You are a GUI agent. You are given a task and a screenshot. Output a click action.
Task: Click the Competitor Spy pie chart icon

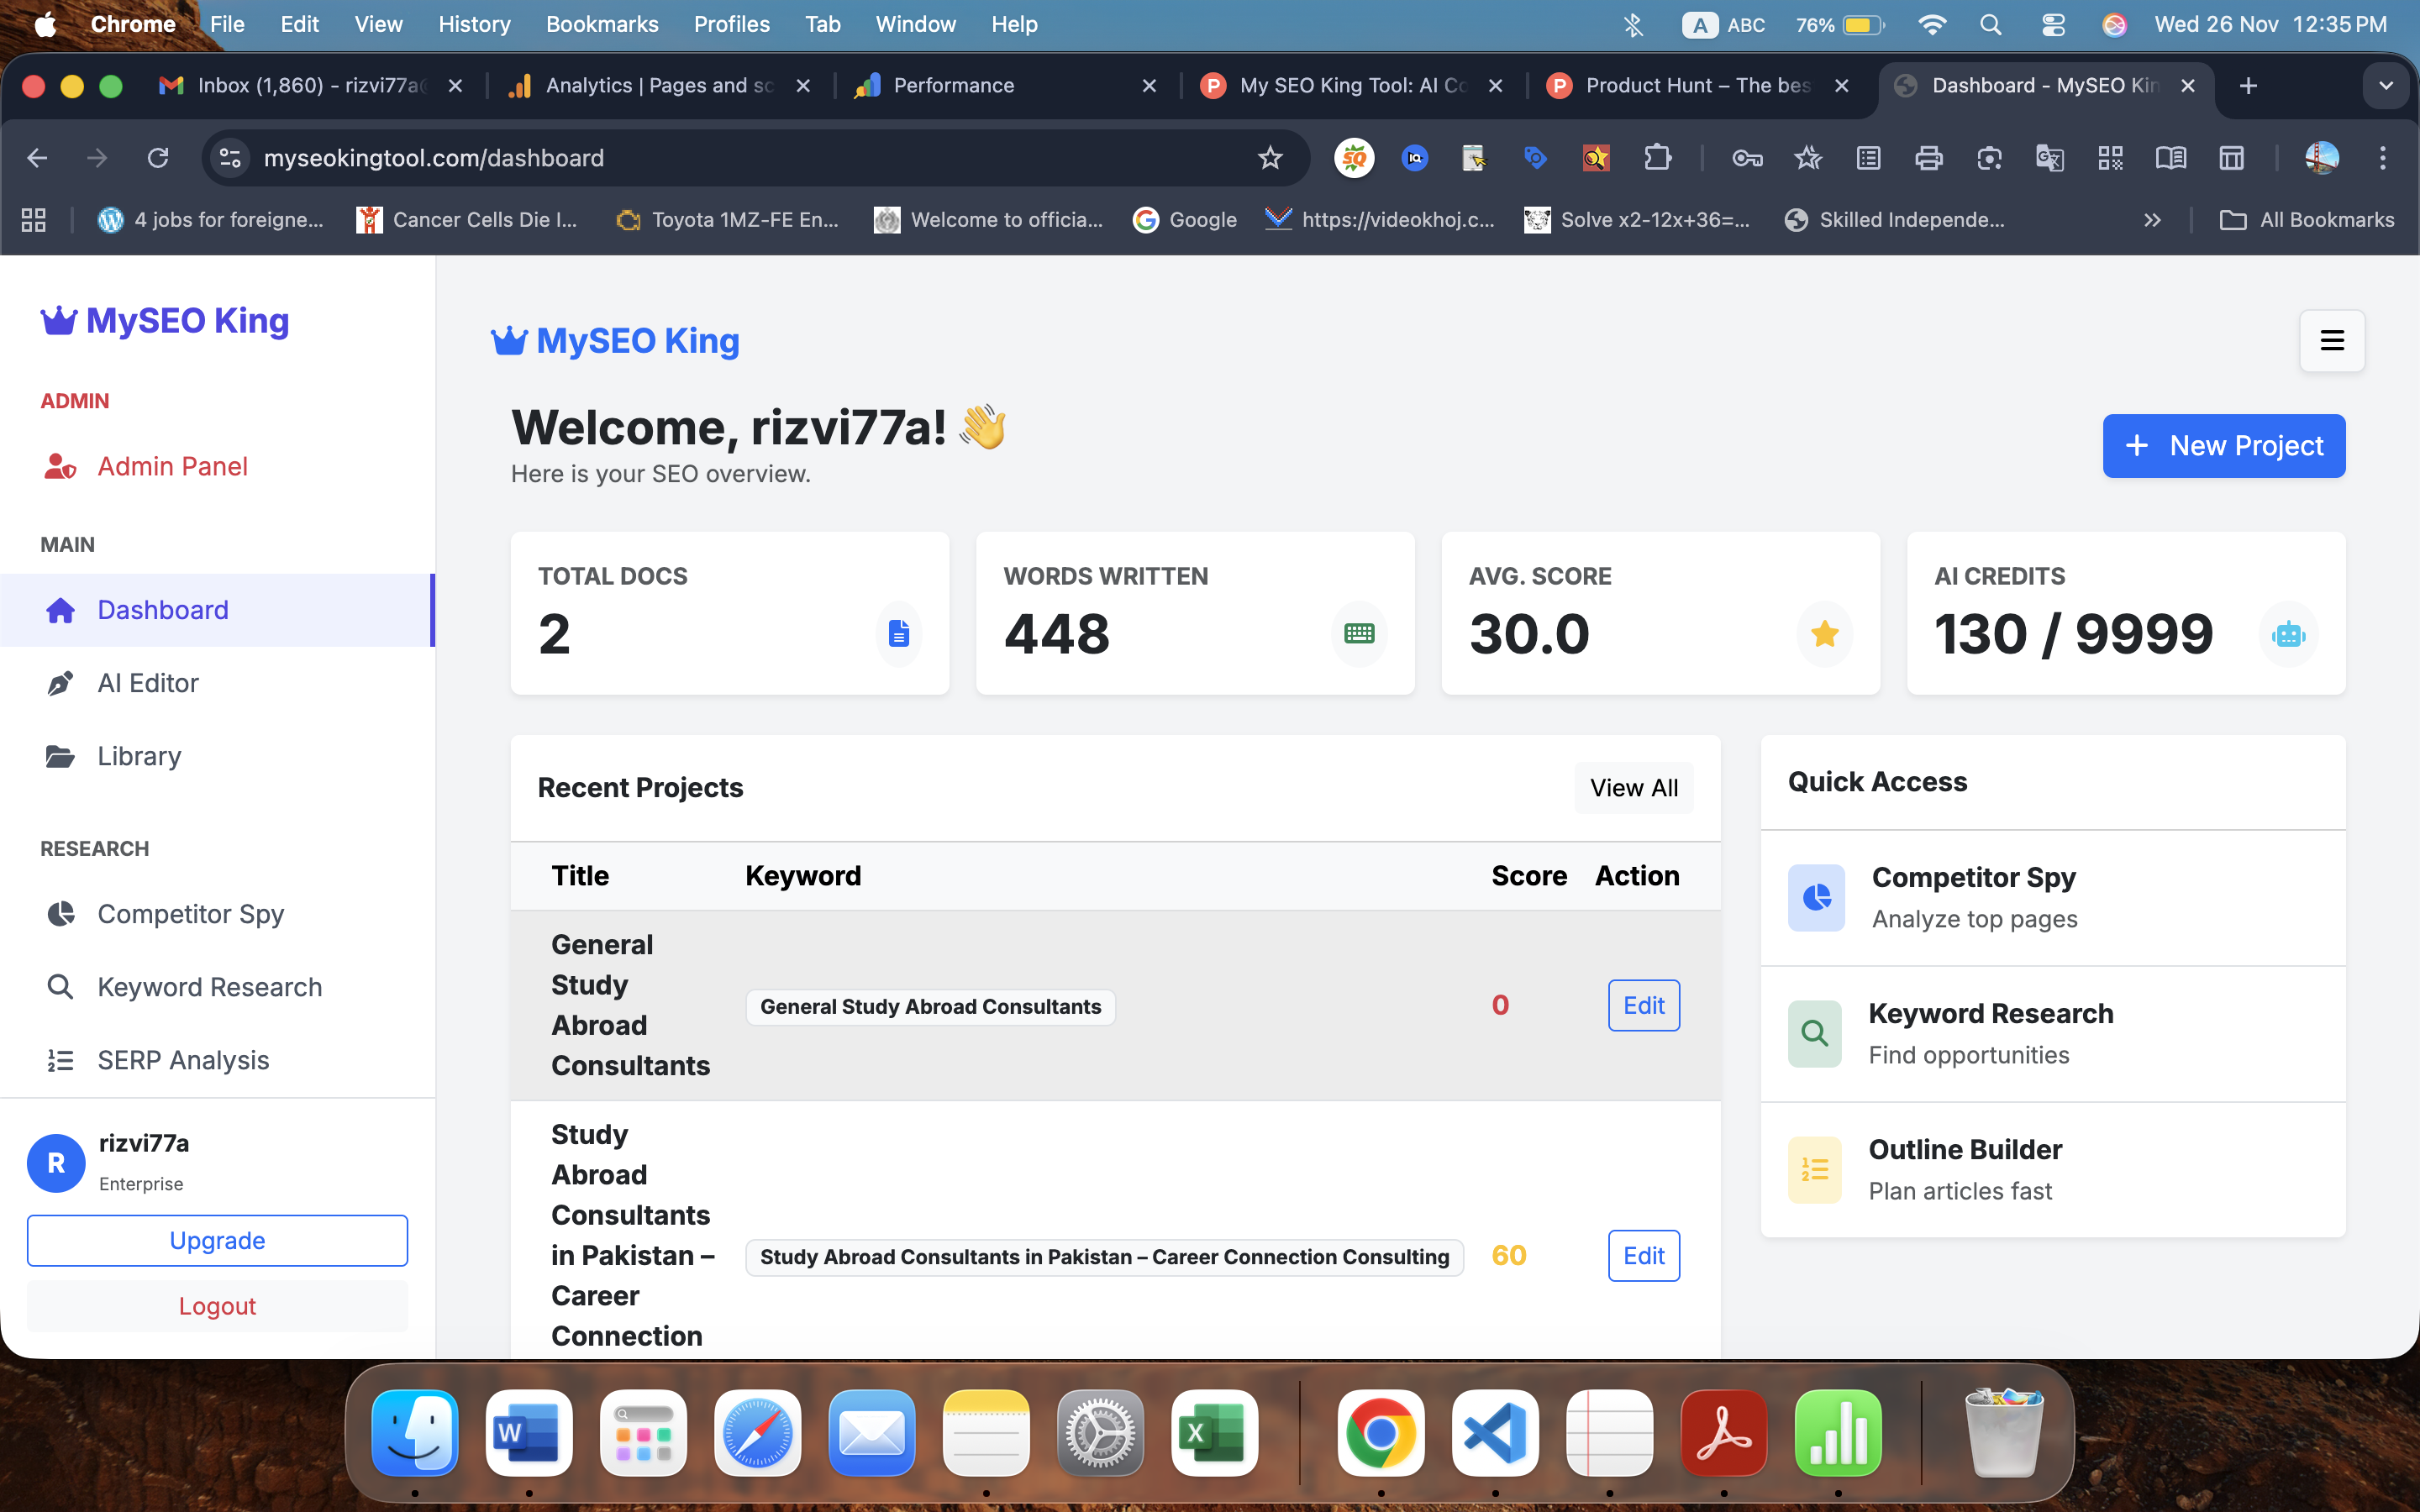pos(61,913)
